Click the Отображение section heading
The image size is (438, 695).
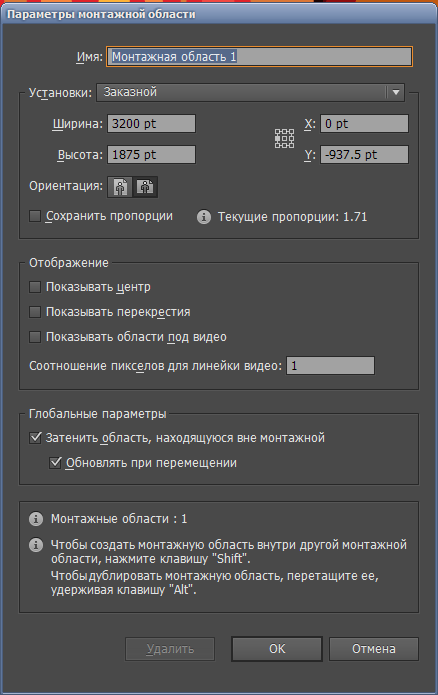pos(69,263)
